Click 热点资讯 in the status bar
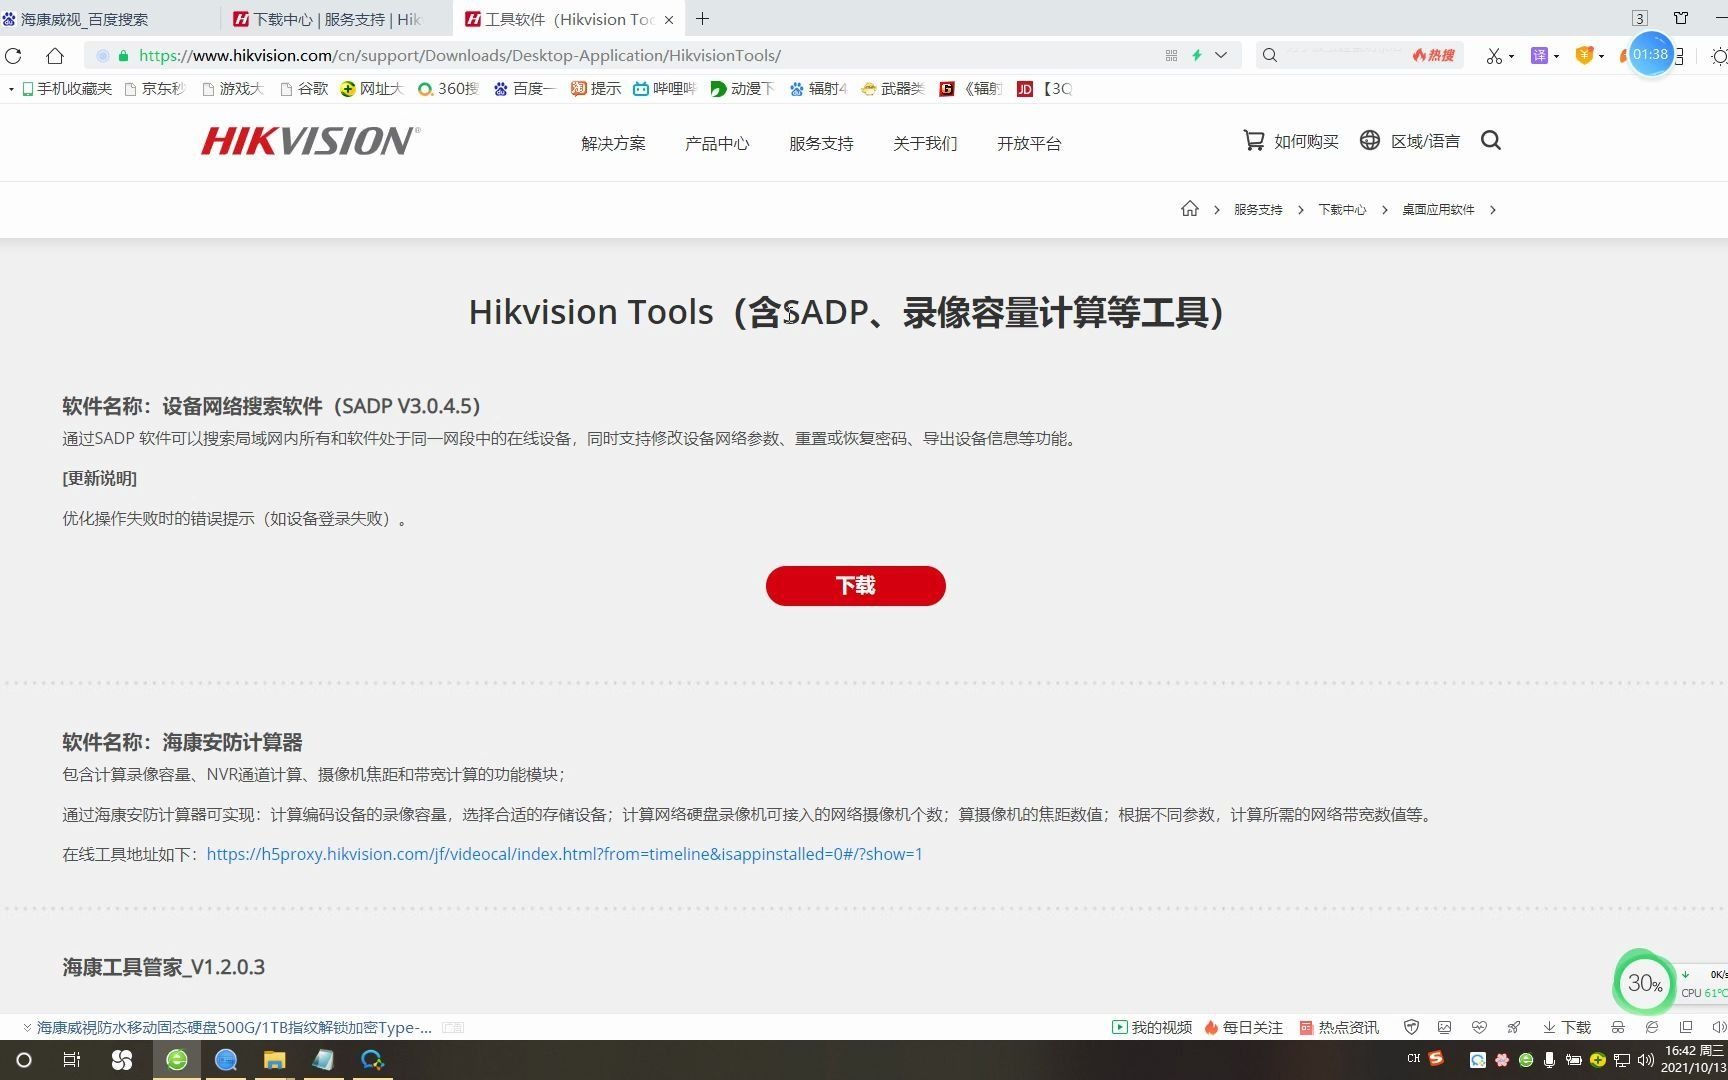This screenshot has height=1080, width=1728. 1339,1027
